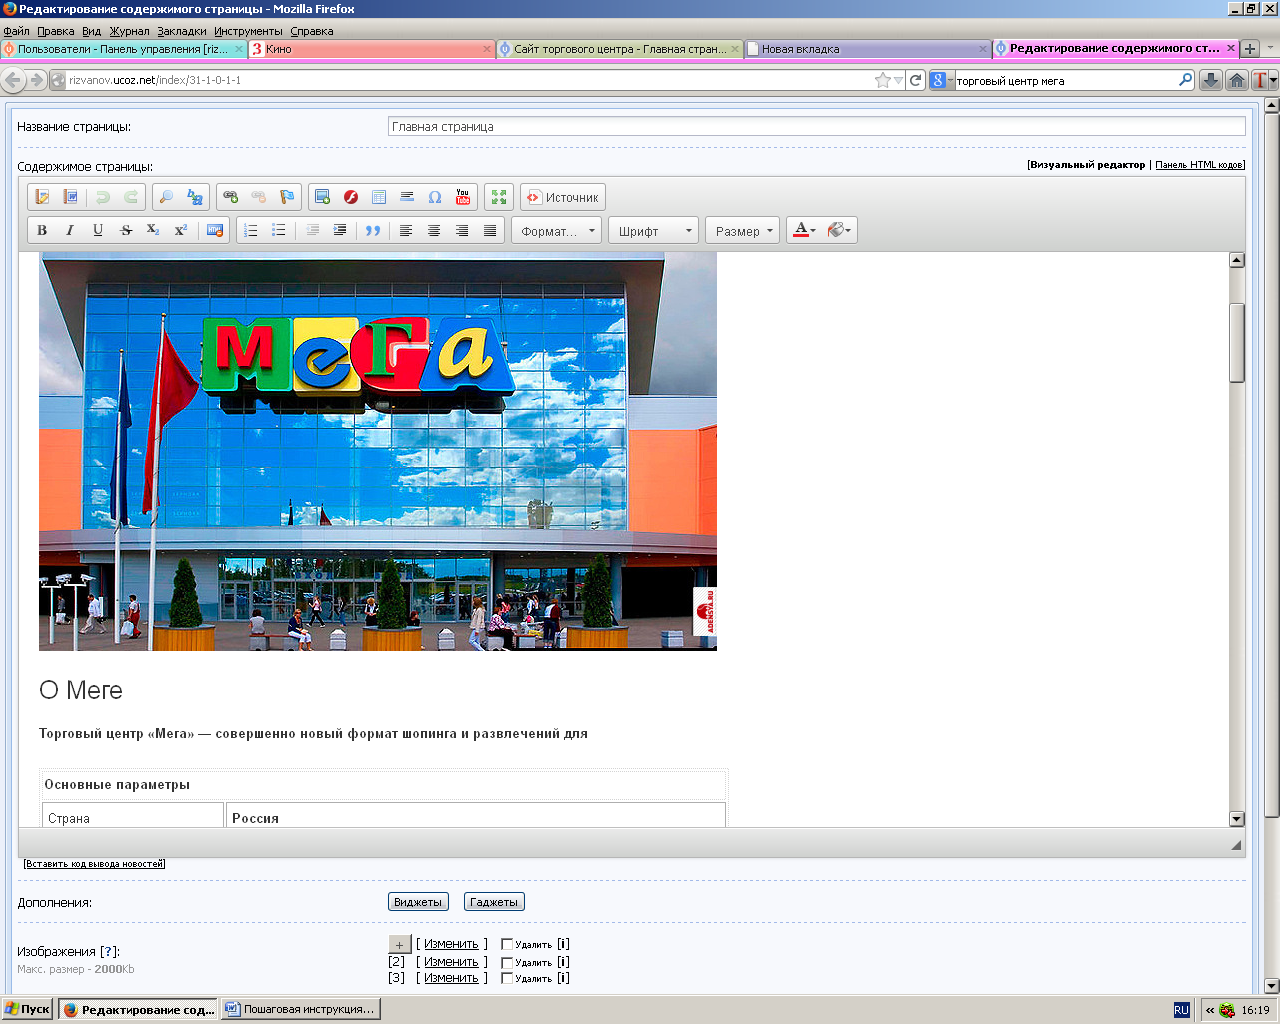Open the Журнал menu
This screenshot has height=1024, width=1280.
[129, 31]
